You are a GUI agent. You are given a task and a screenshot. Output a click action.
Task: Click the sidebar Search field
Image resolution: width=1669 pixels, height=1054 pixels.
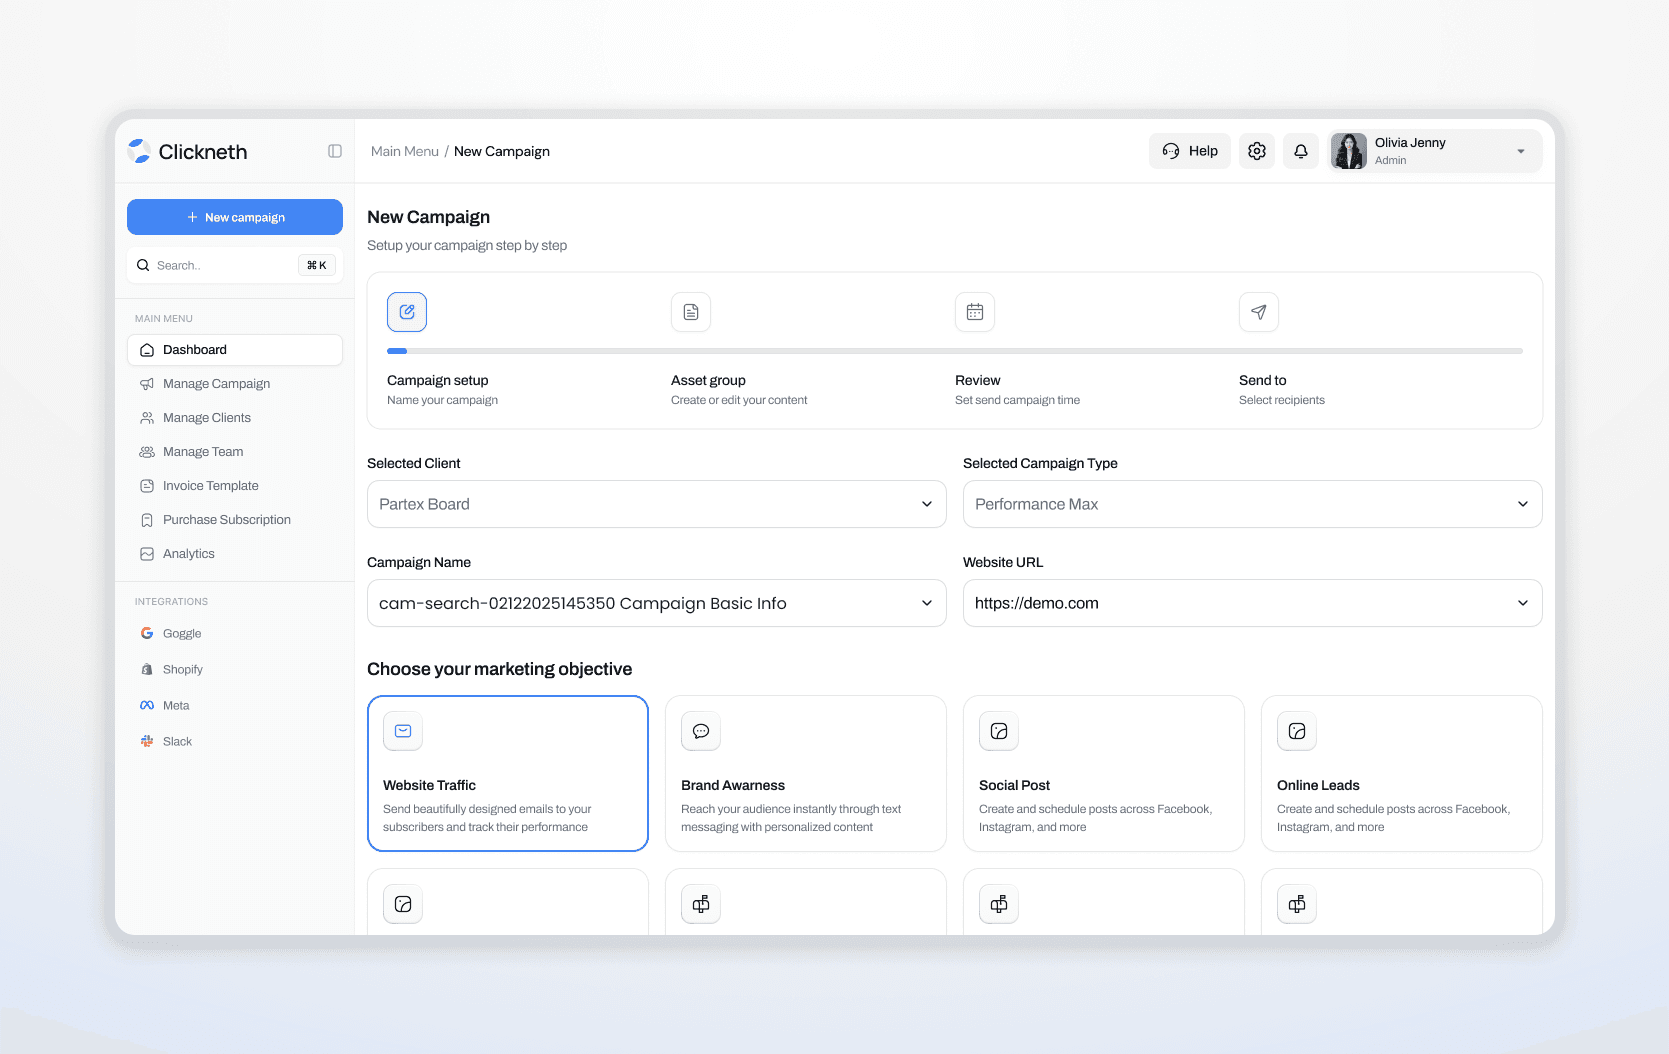(235, 265)
